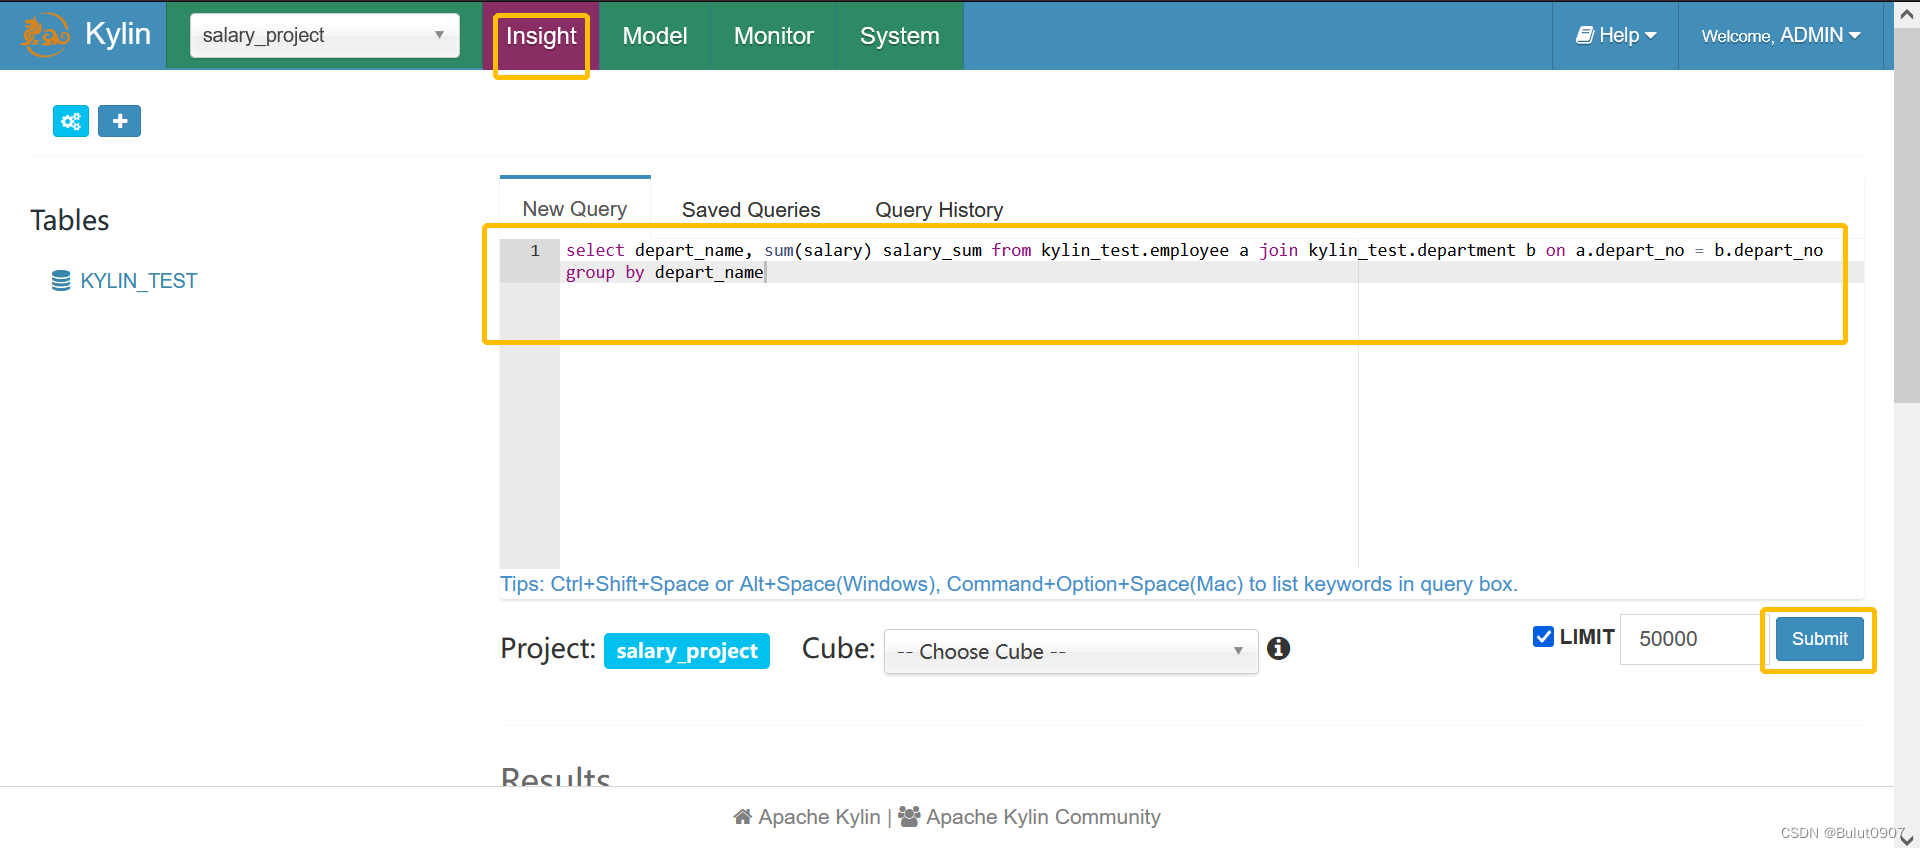Toggle the LIMIT checkbox
Image resolution: width=1920 pixels, height=848 pixels.
pyautogui.click(x=1543, y=637)
